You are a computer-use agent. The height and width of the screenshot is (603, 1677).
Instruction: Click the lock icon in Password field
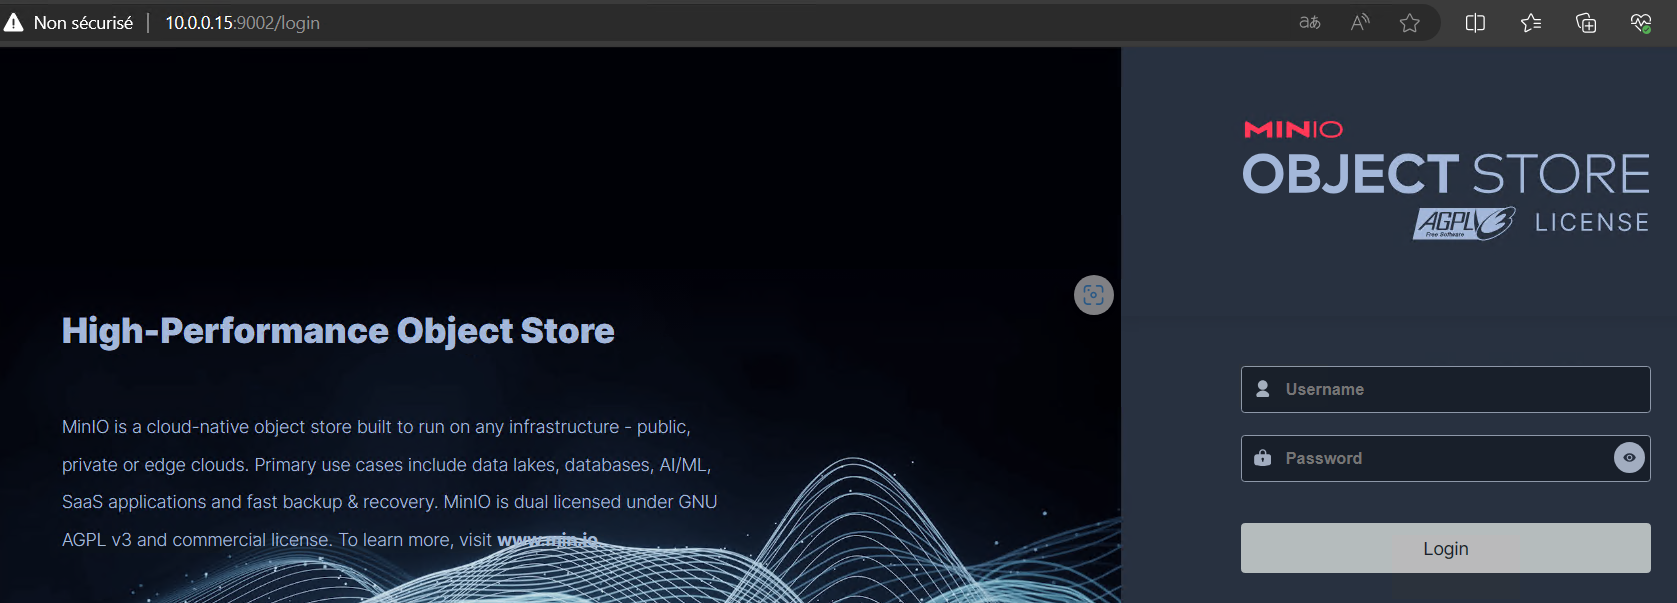point(1263,458)
